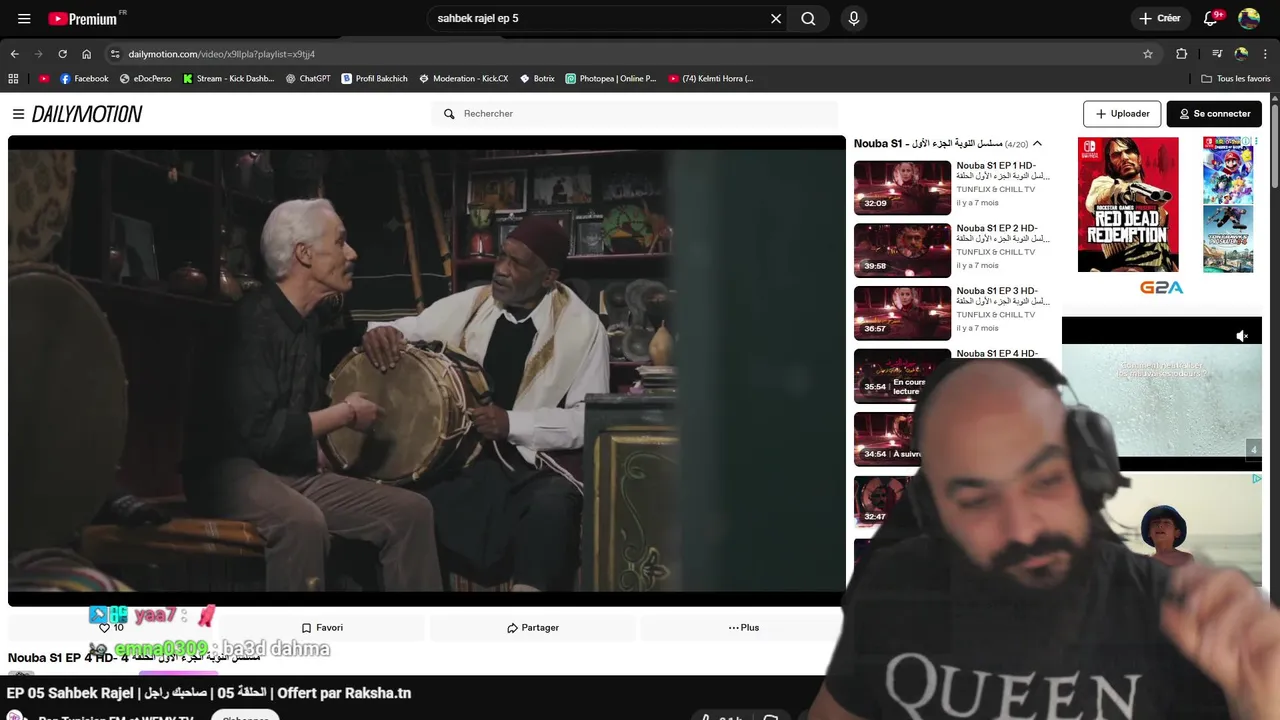
Task: Click the Dailymotion video player
Action: pos(426,370)
